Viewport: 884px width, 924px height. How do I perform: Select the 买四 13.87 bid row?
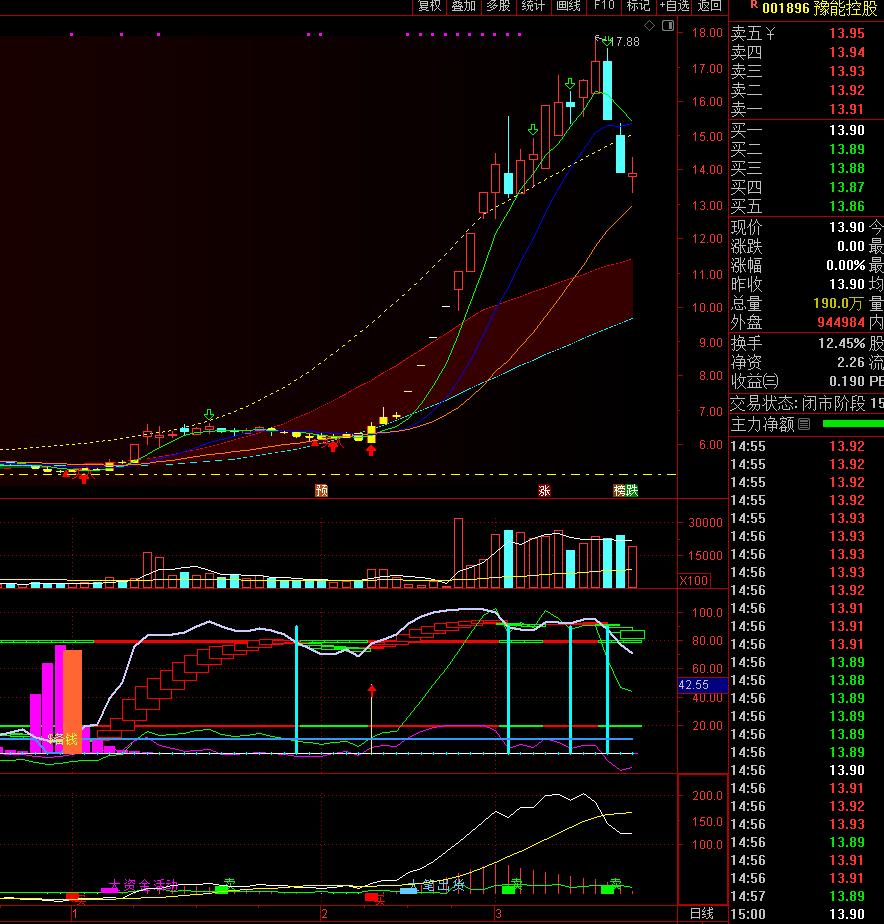tap(806, 187)
